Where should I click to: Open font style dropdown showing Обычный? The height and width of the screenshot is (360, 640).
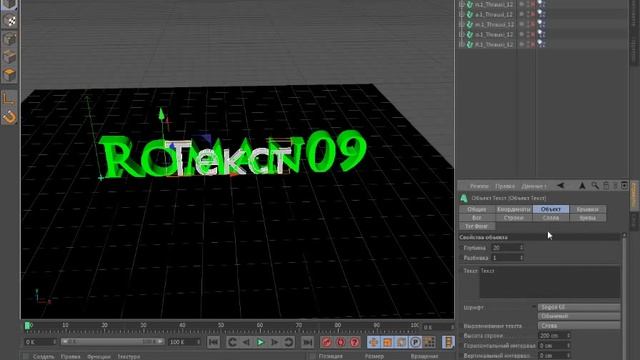click(x=579, y=316)
